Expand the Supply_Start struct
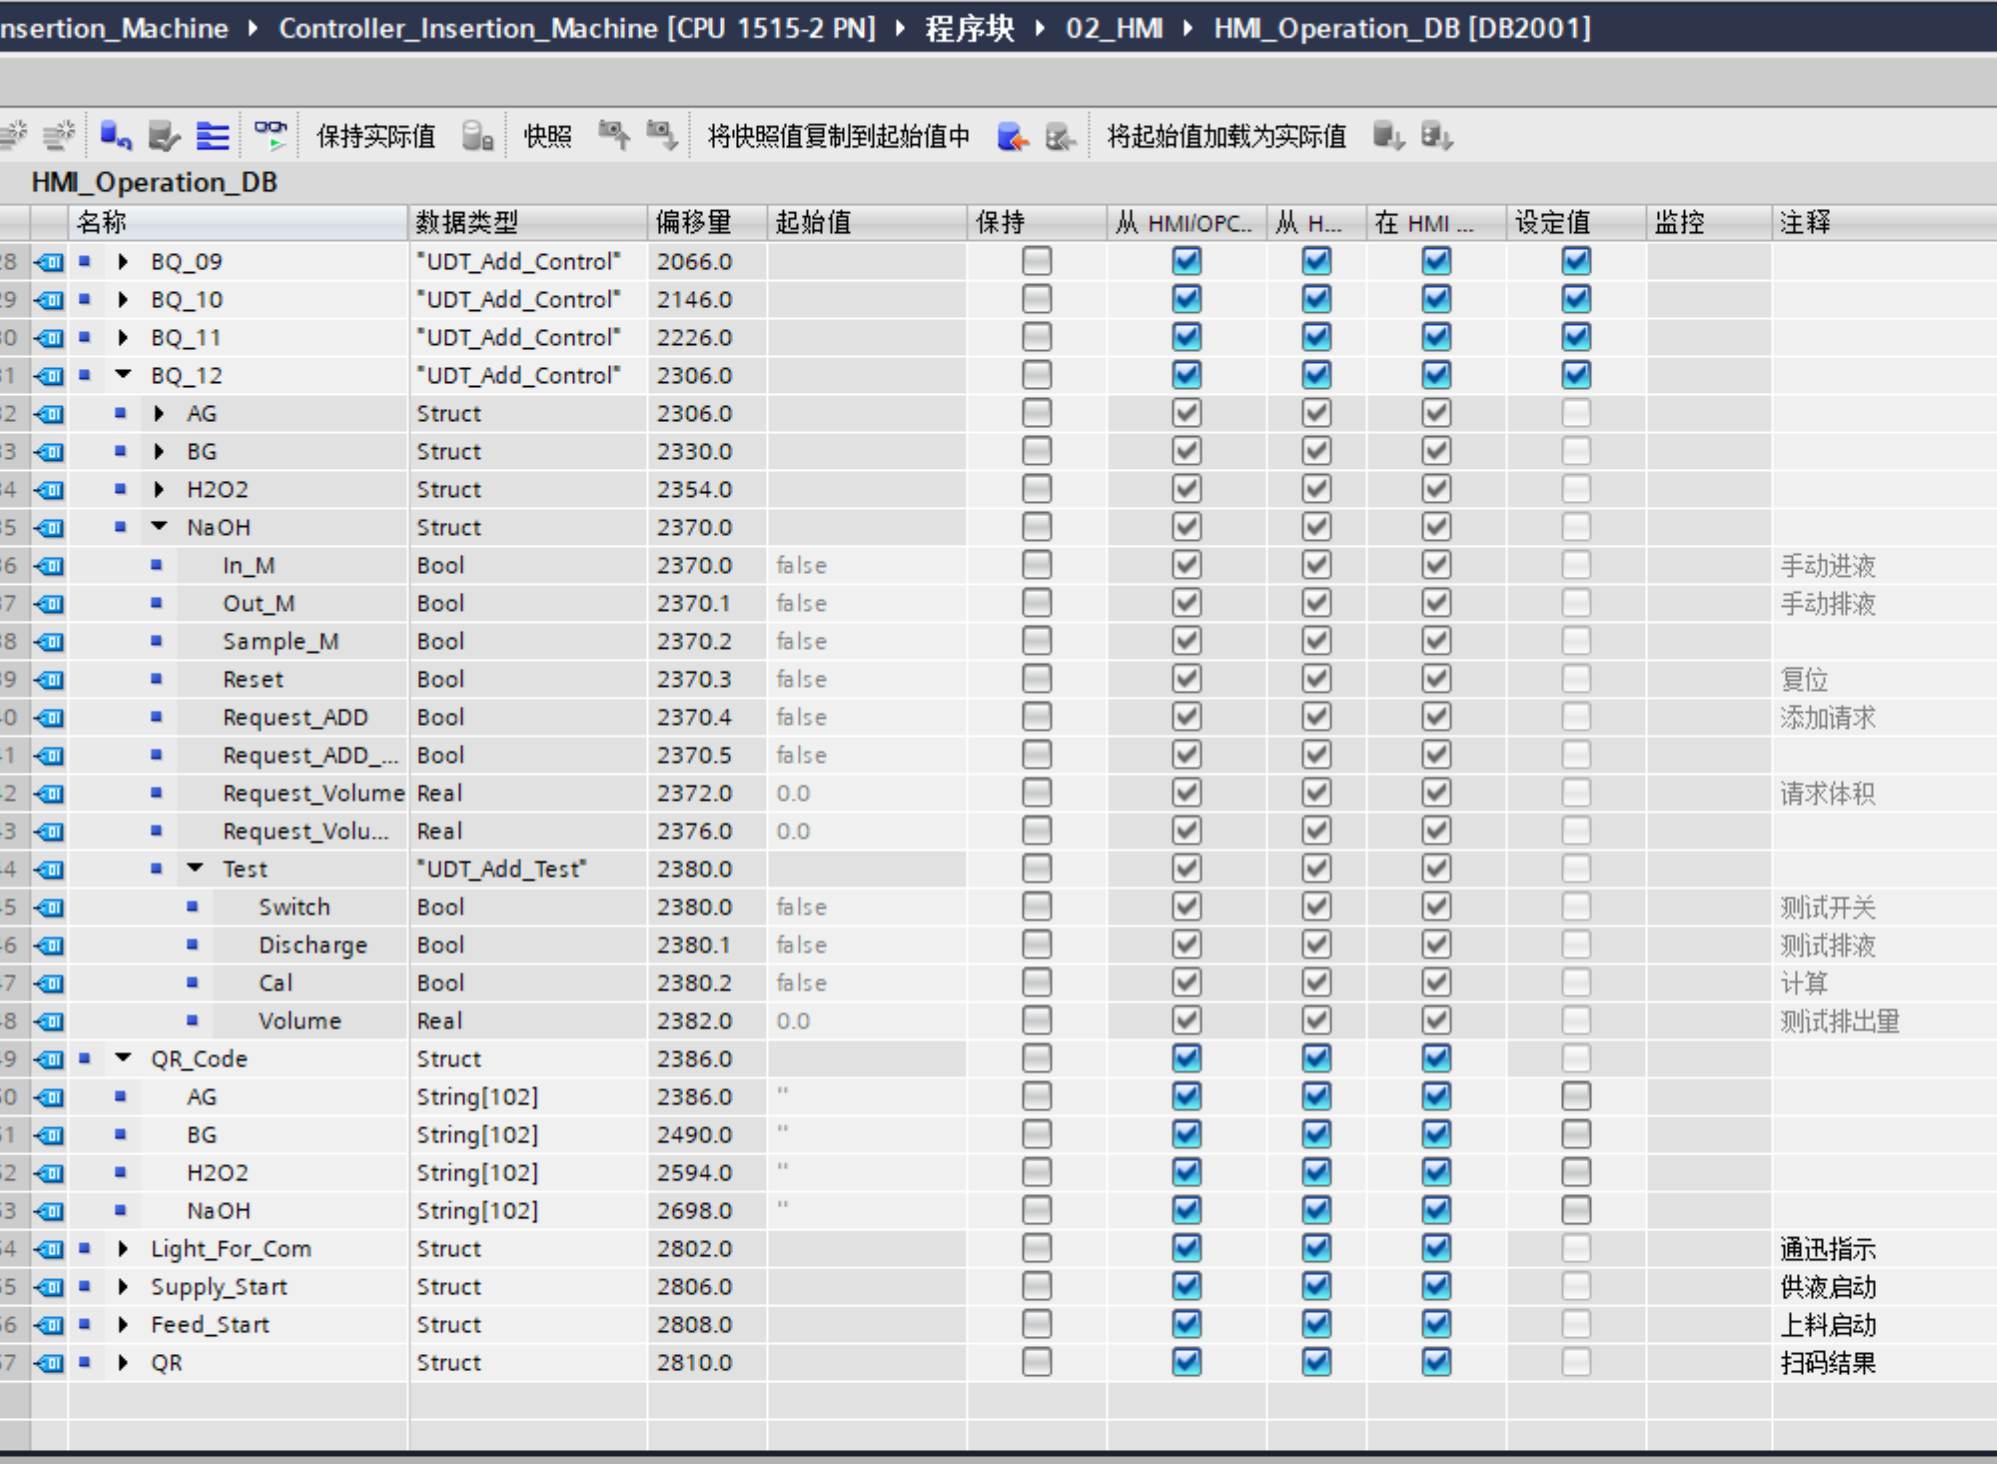The height and width of the screenshot is (1464, 1997). click(123, 1286)
